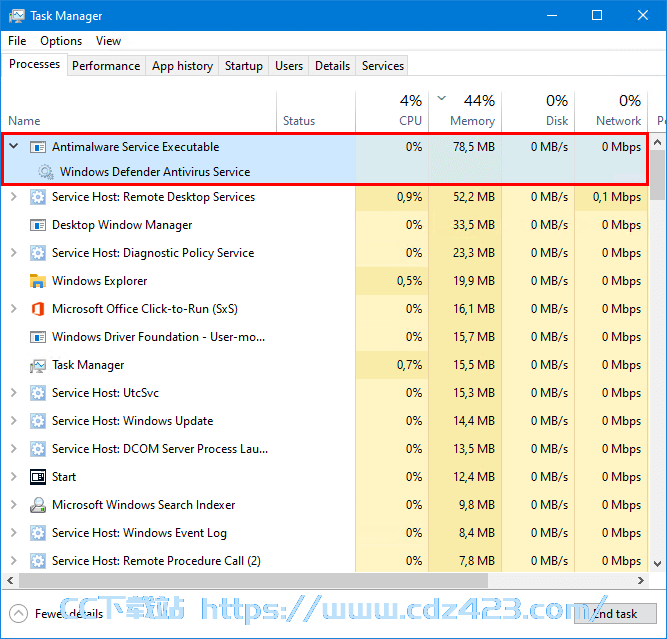Viewport: 667px width, 639px height.
Task: Expand Microsoft Office Click-to-Run (SxS)
Action: (14, 308)
